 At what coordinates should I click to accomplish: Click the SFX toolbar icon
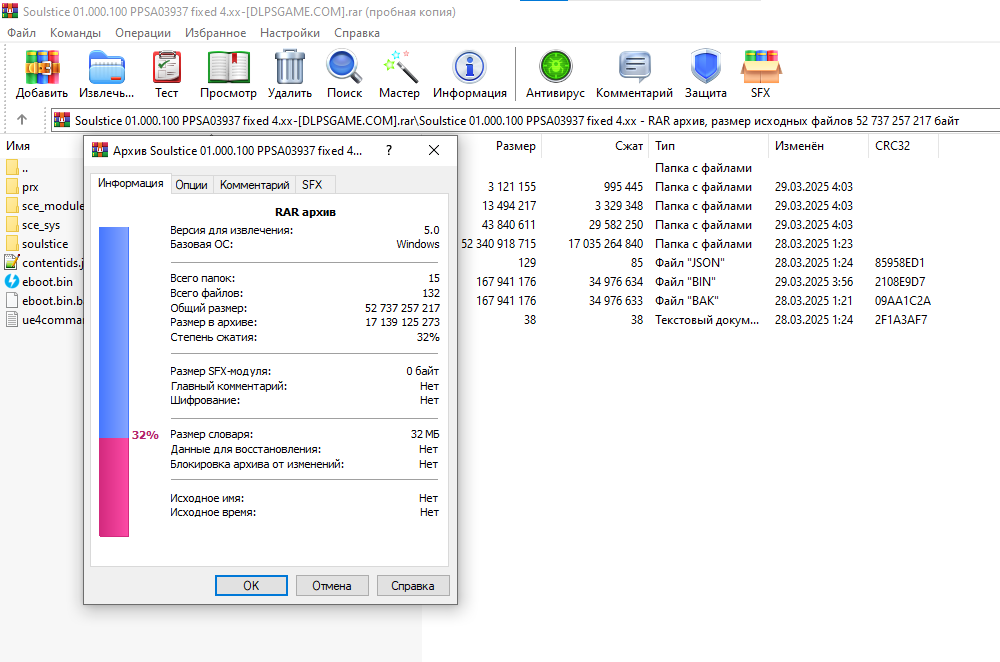click(760, 68)
